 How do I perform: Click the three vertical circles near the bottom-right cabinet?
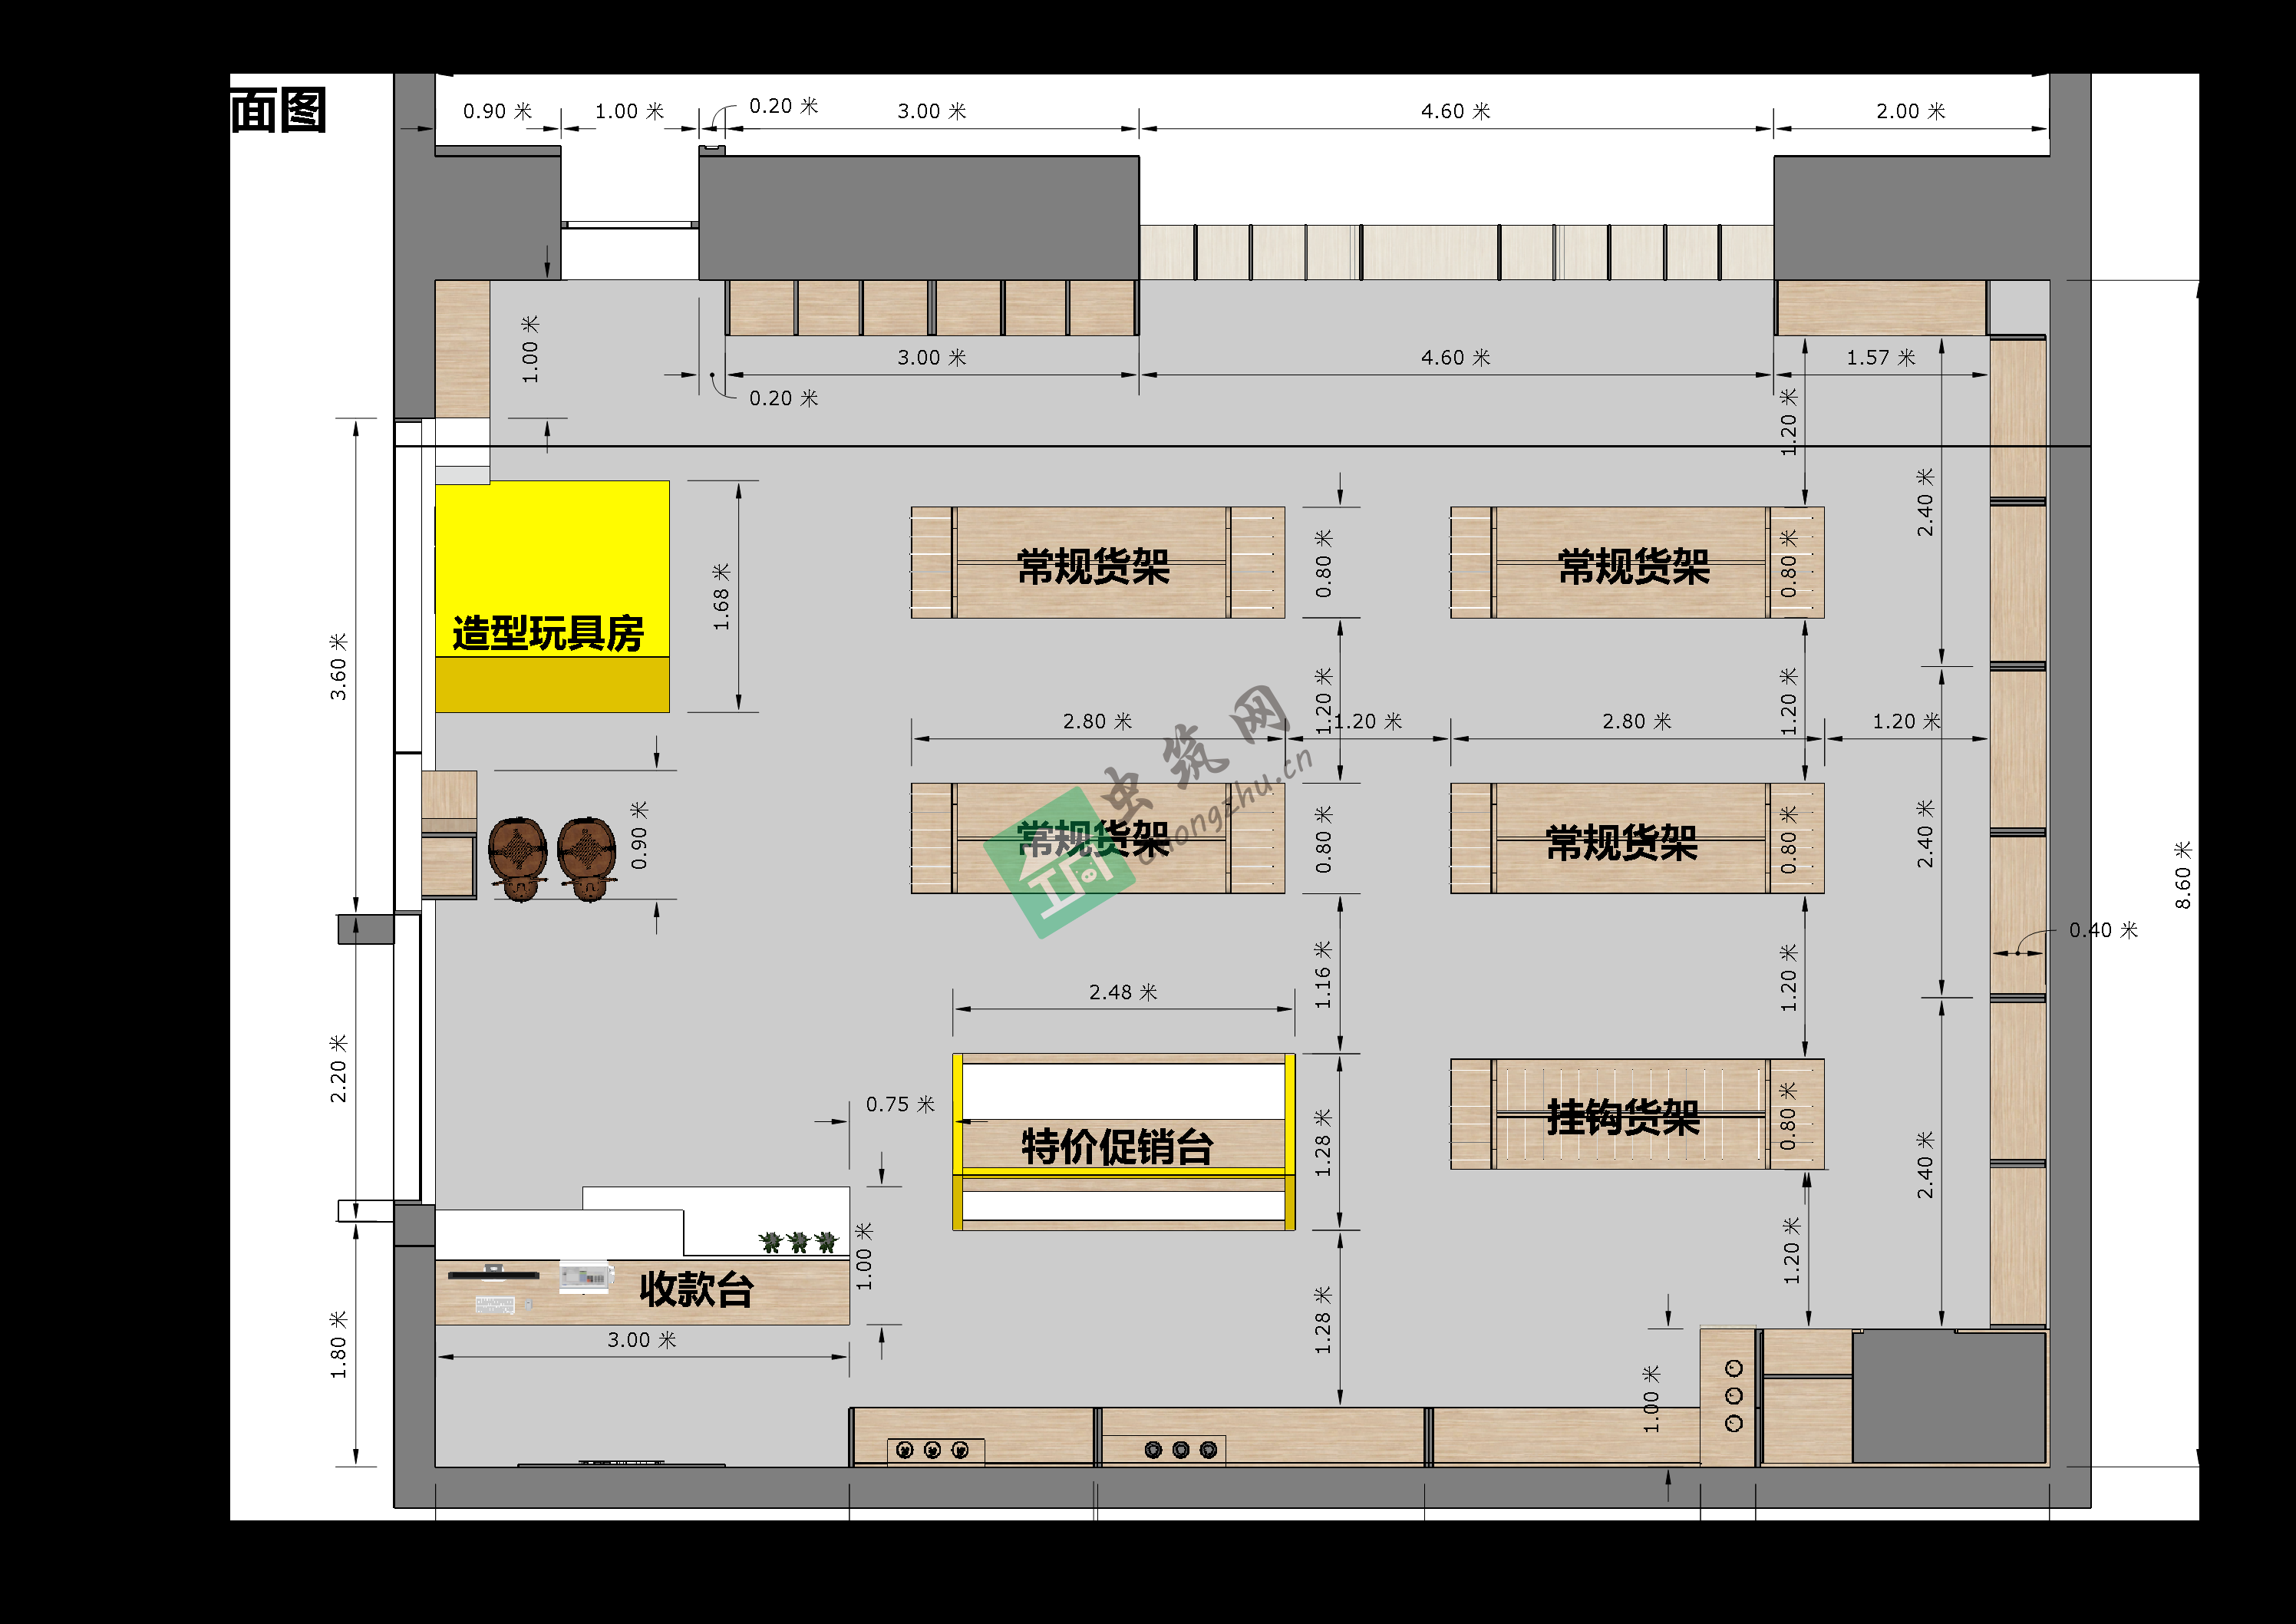tap(1734, 1395)
